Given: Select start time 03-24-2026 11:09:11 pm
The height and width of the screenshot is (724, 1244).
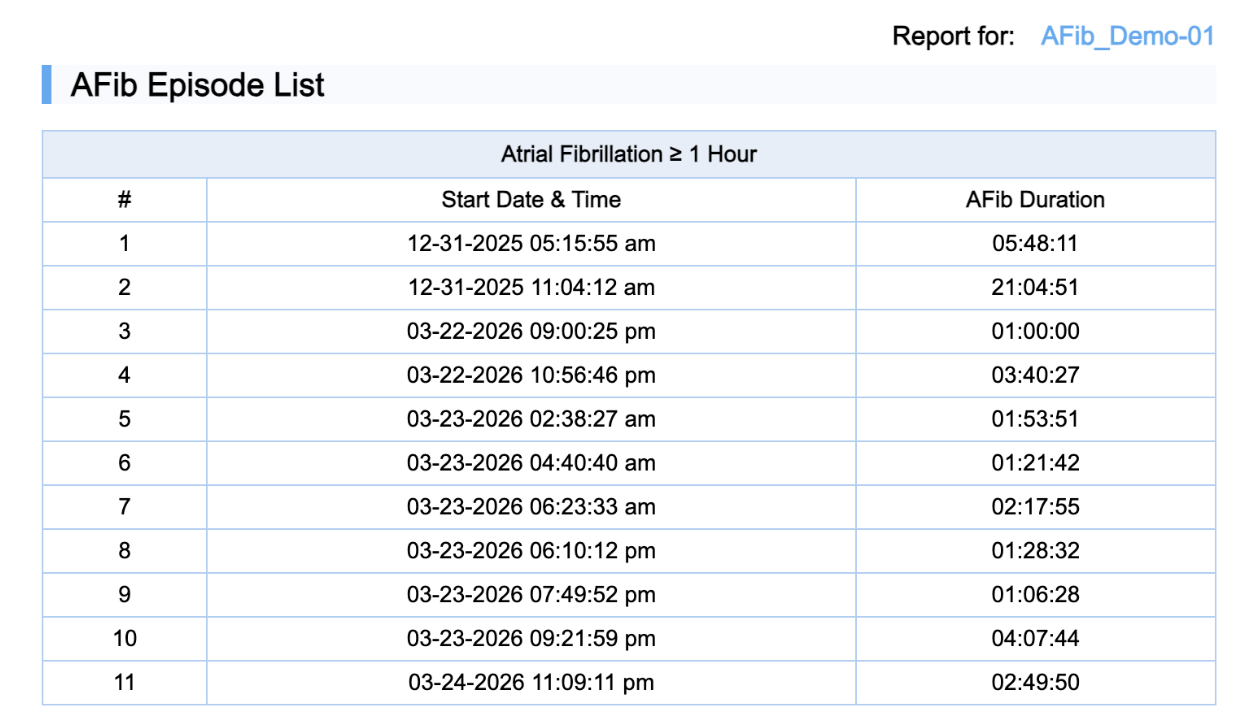Looking at the screenshot, I should tap(531, 683).
